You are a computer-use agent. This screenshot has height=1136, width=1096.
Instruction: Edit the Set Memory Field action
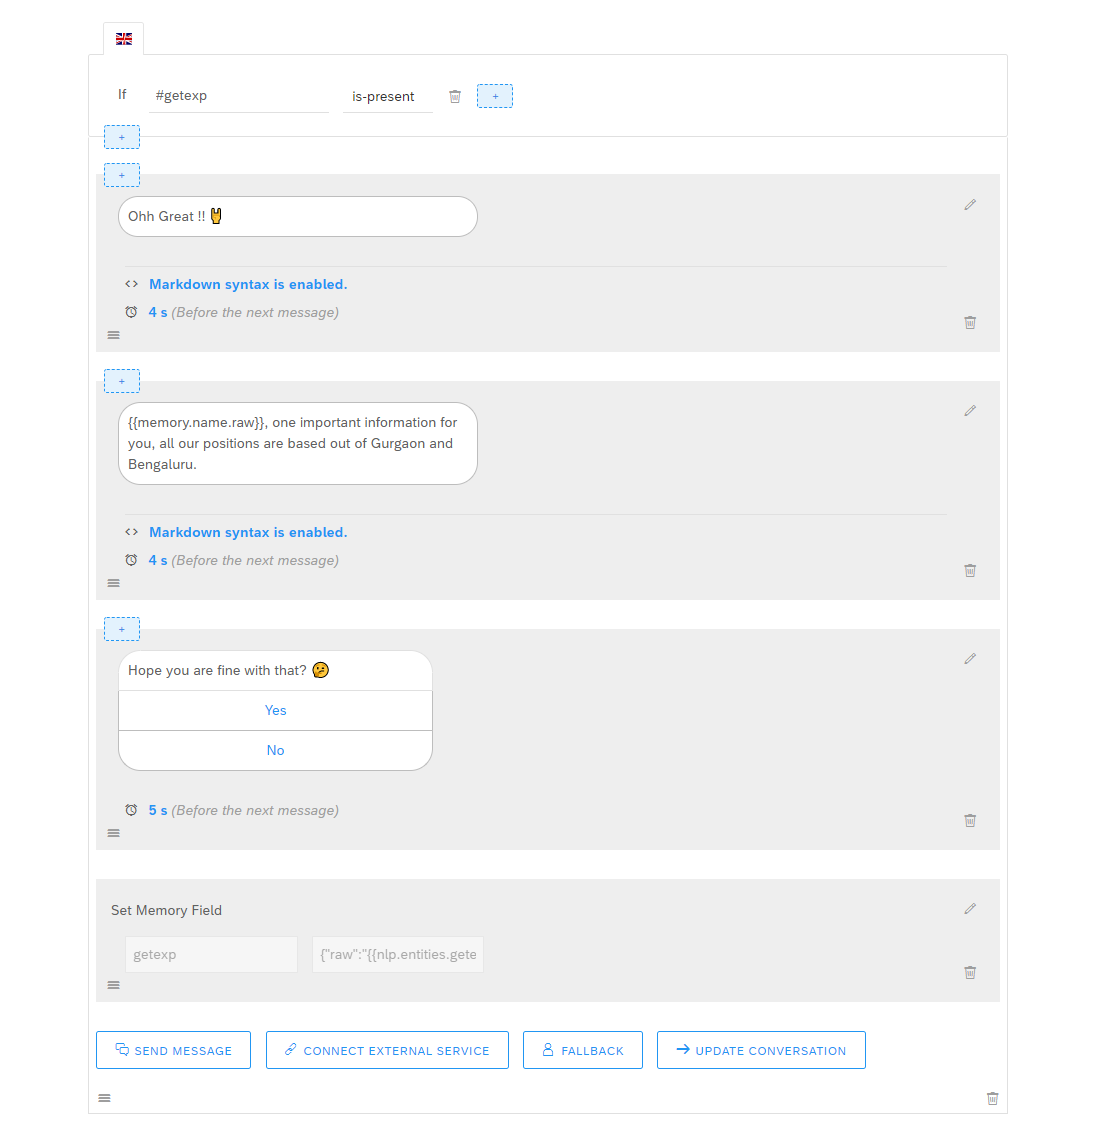pyautogui.click(x=970, y=909)
